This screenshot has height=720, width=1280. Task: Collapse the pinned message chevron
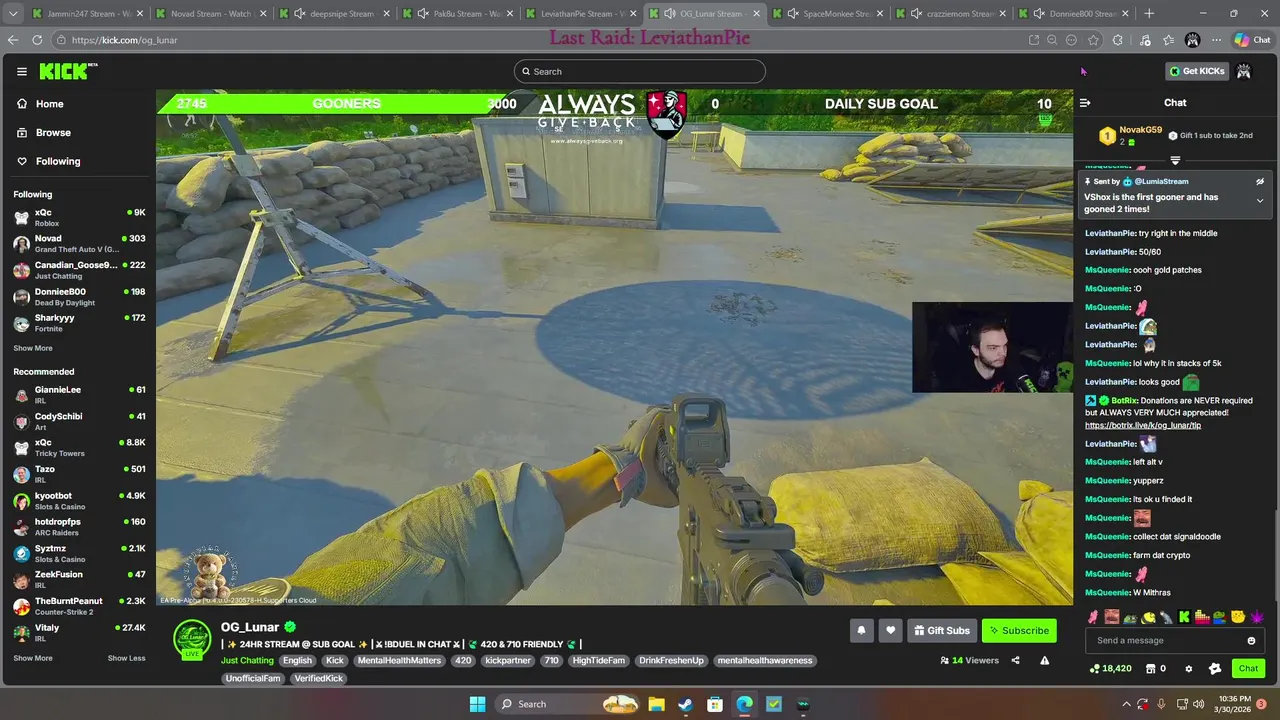[1260, 201]
